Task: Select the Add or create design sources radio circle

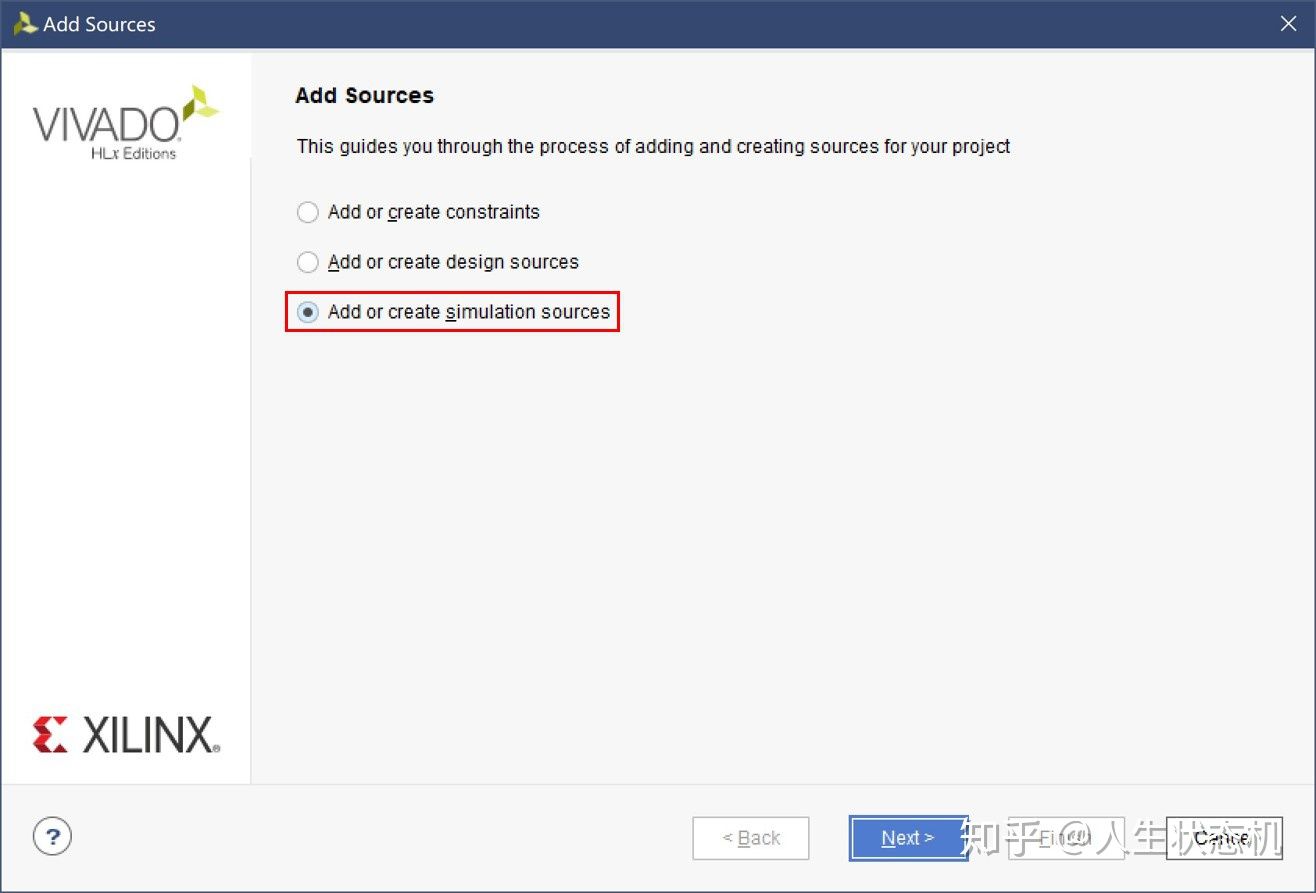Action: click(x=308, y=262)
